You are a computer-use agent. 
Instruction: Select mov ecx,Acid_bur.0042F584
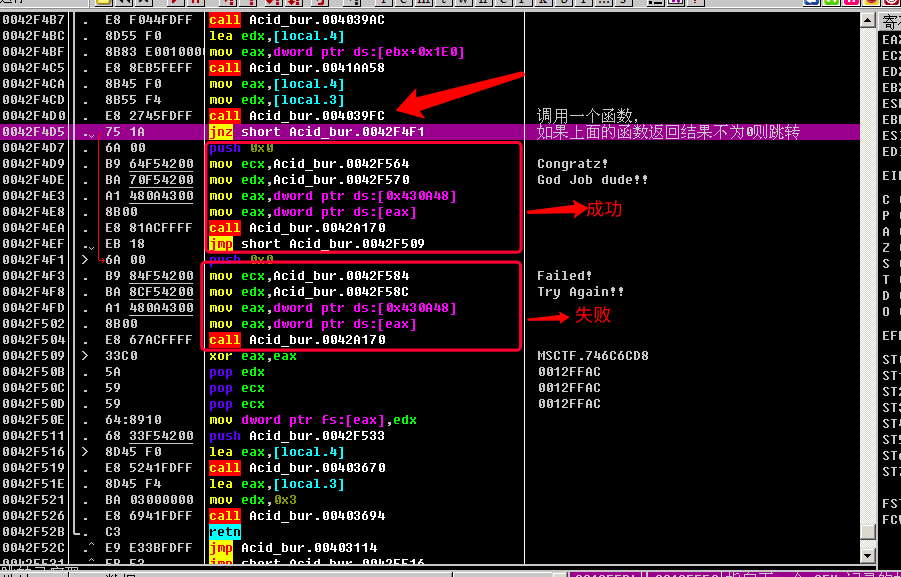[309, 276]
